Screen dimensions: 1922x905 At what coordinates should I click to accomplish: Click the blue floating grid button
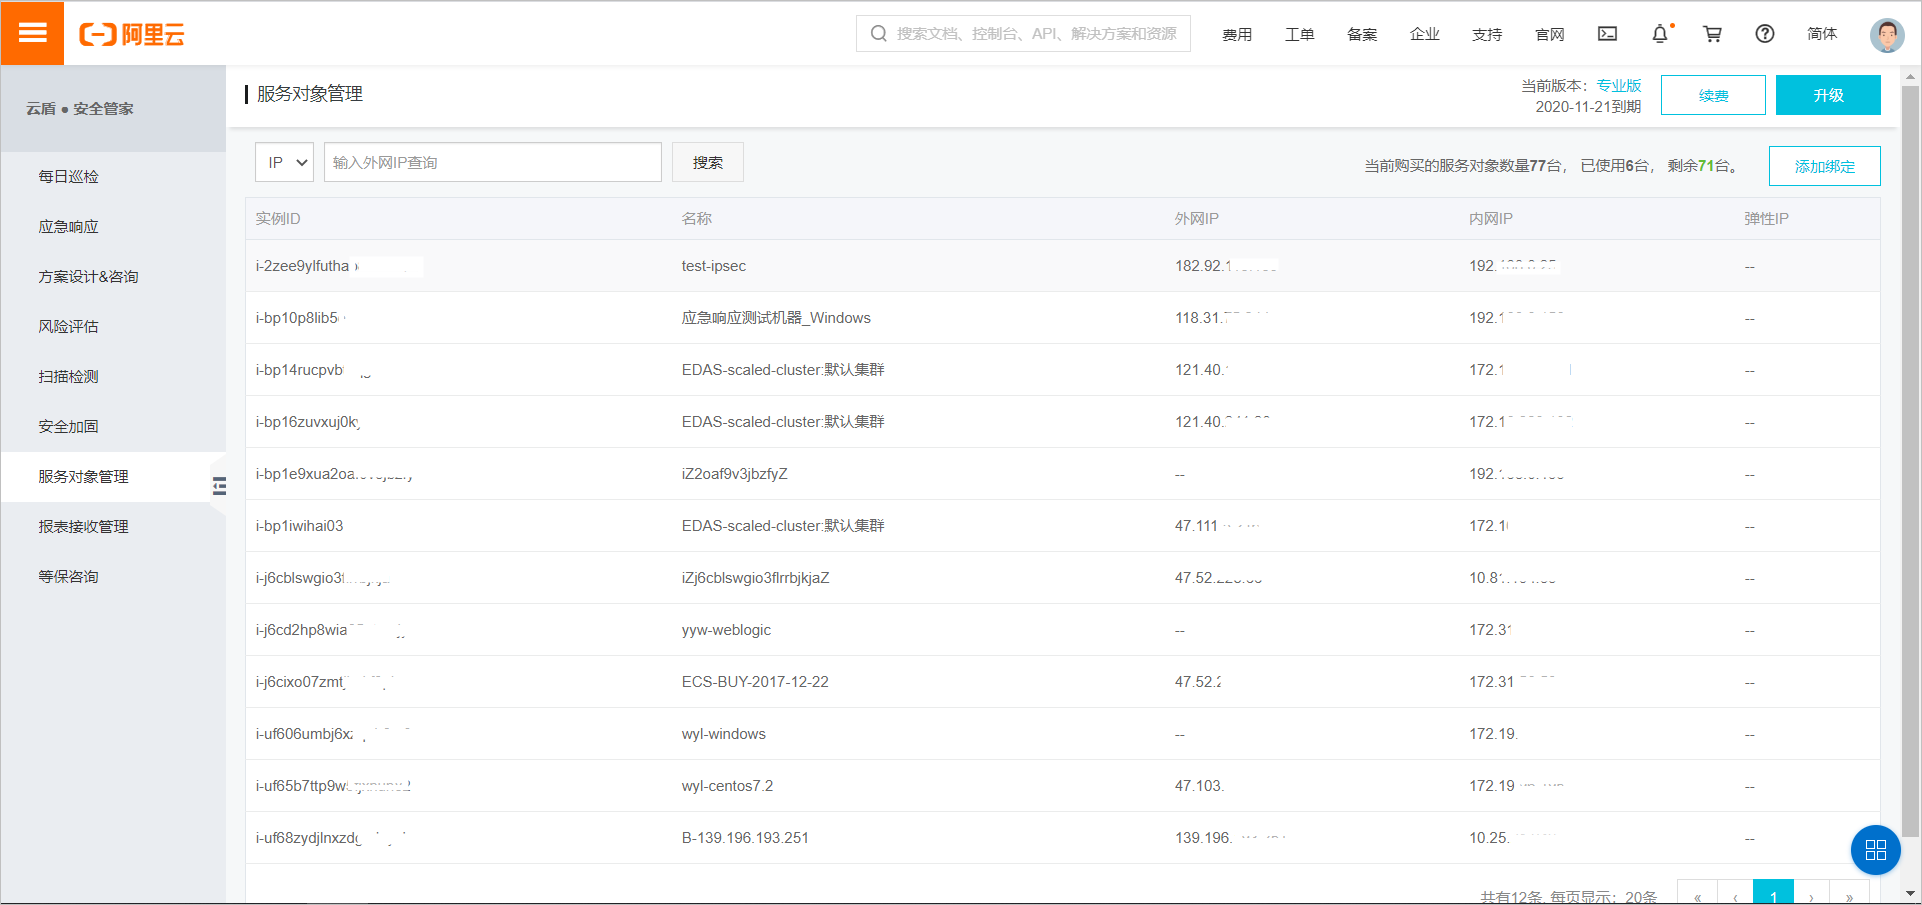coord(1876,850)
